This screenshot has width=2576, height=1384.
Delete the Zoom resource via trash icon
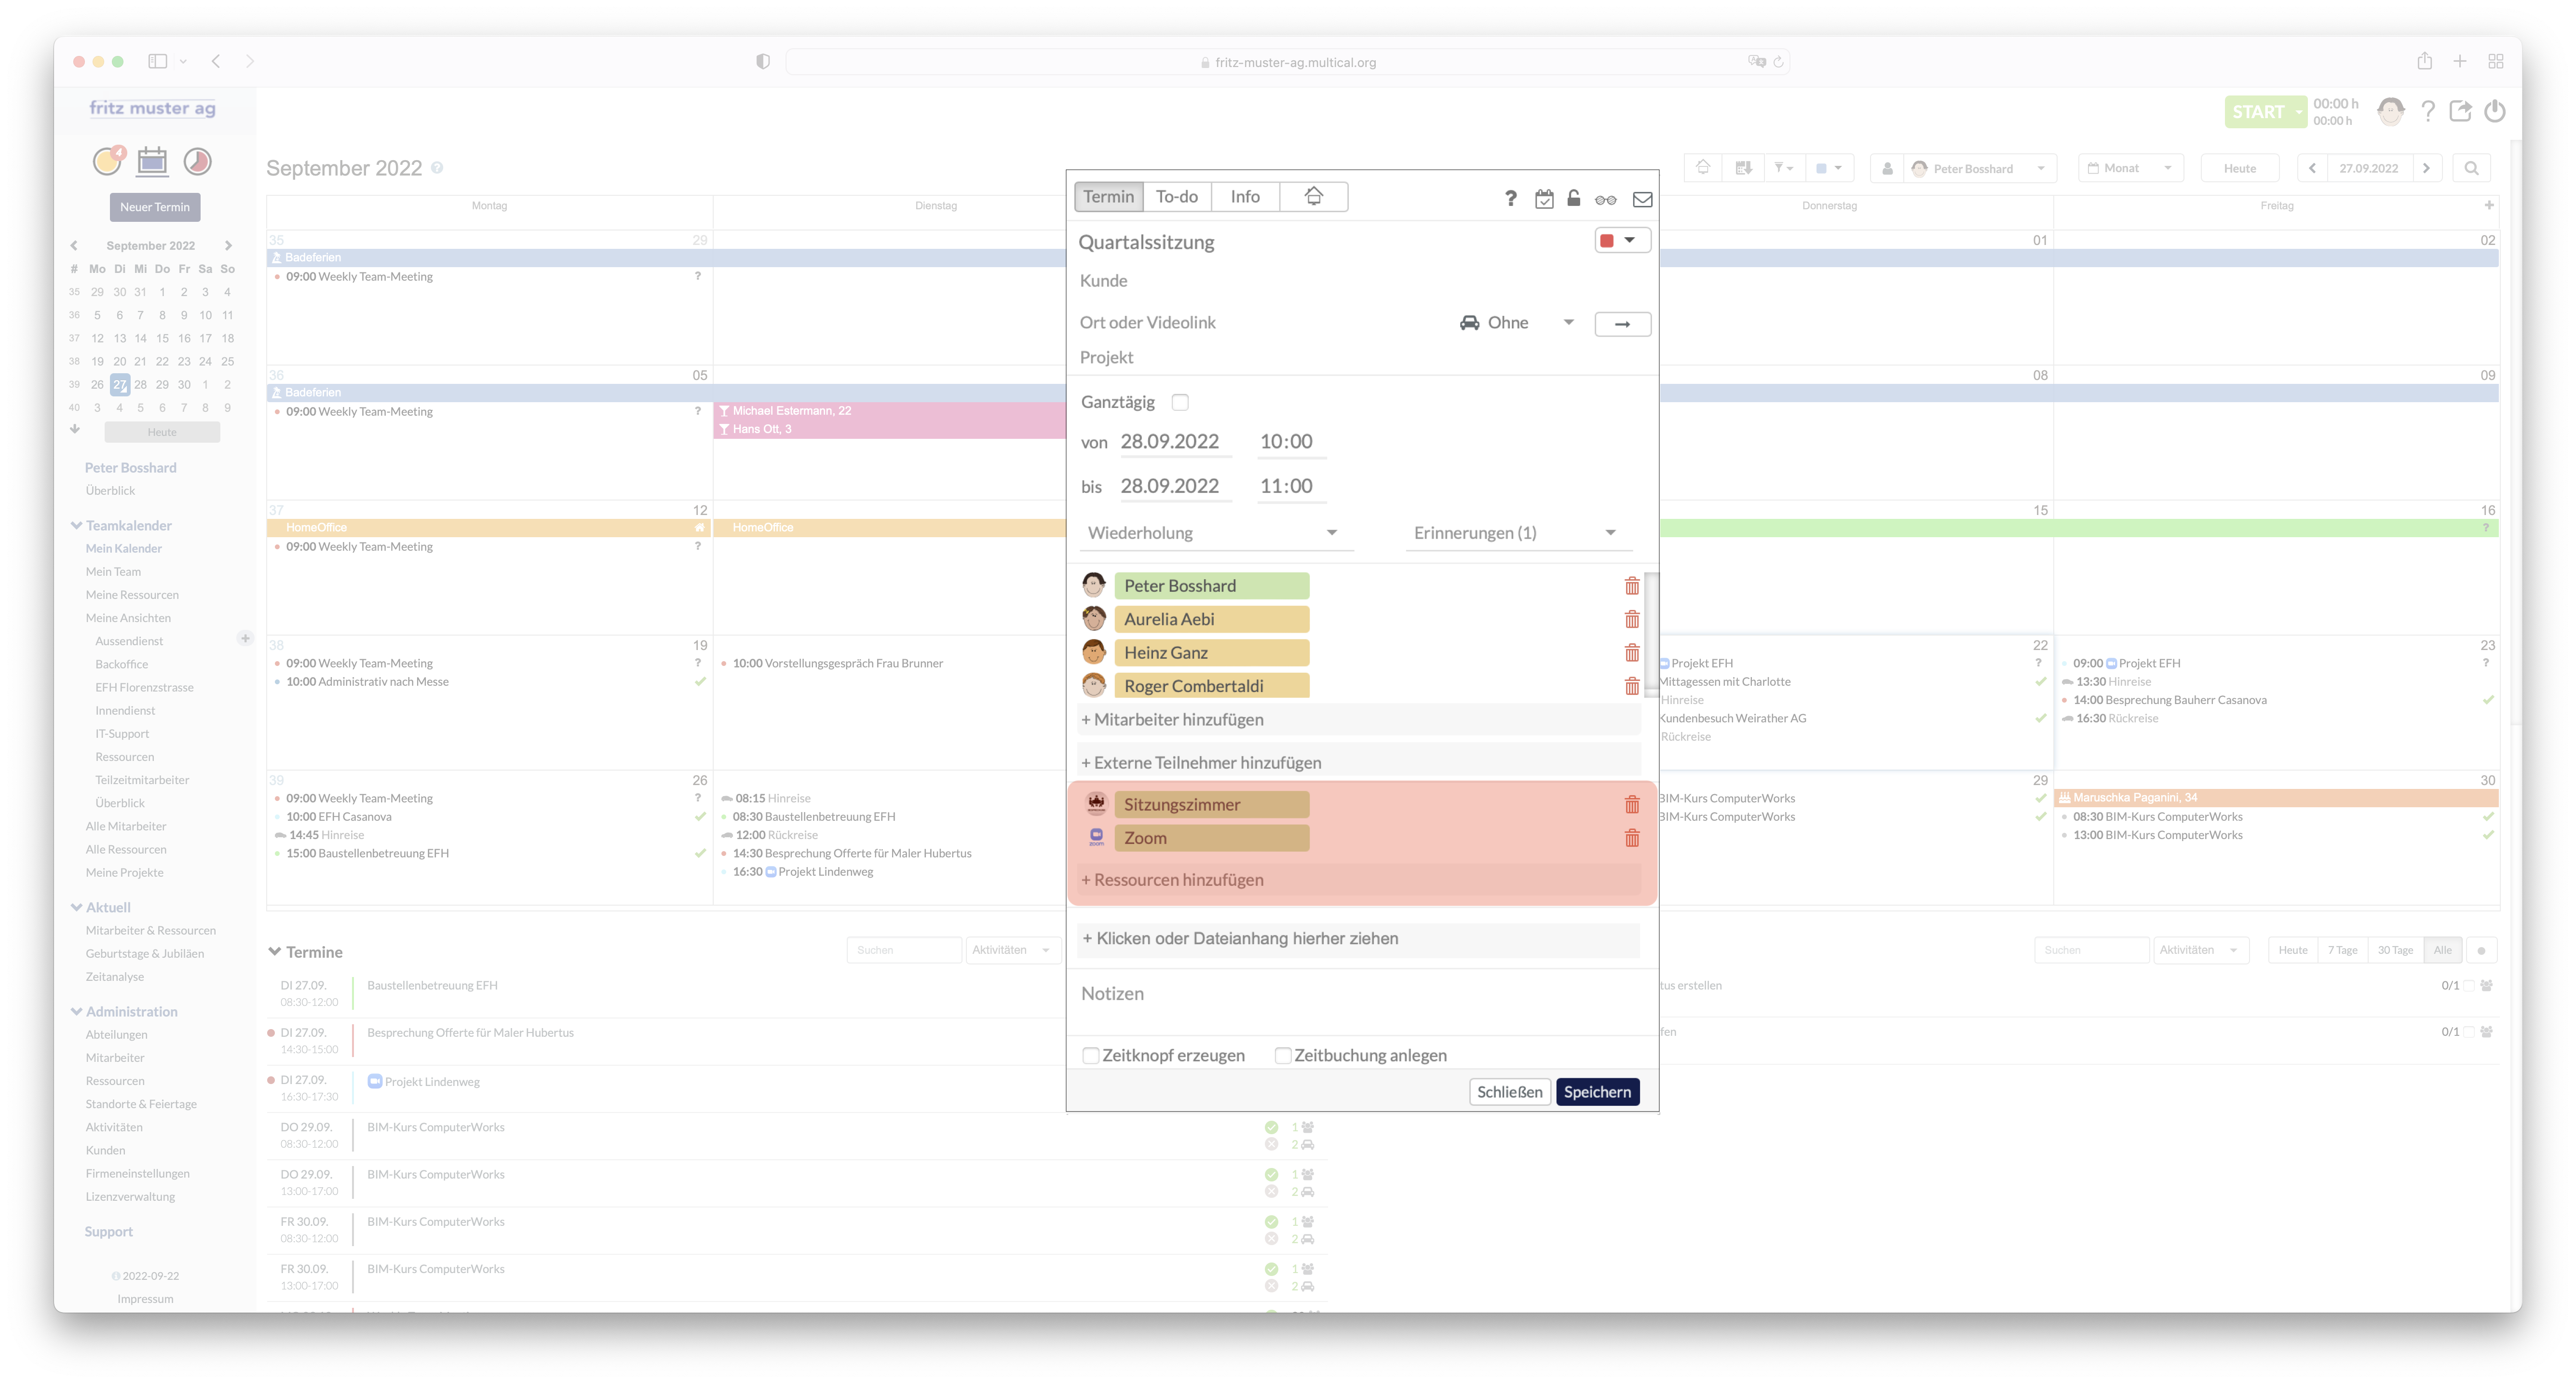[x=1632, y=837]
